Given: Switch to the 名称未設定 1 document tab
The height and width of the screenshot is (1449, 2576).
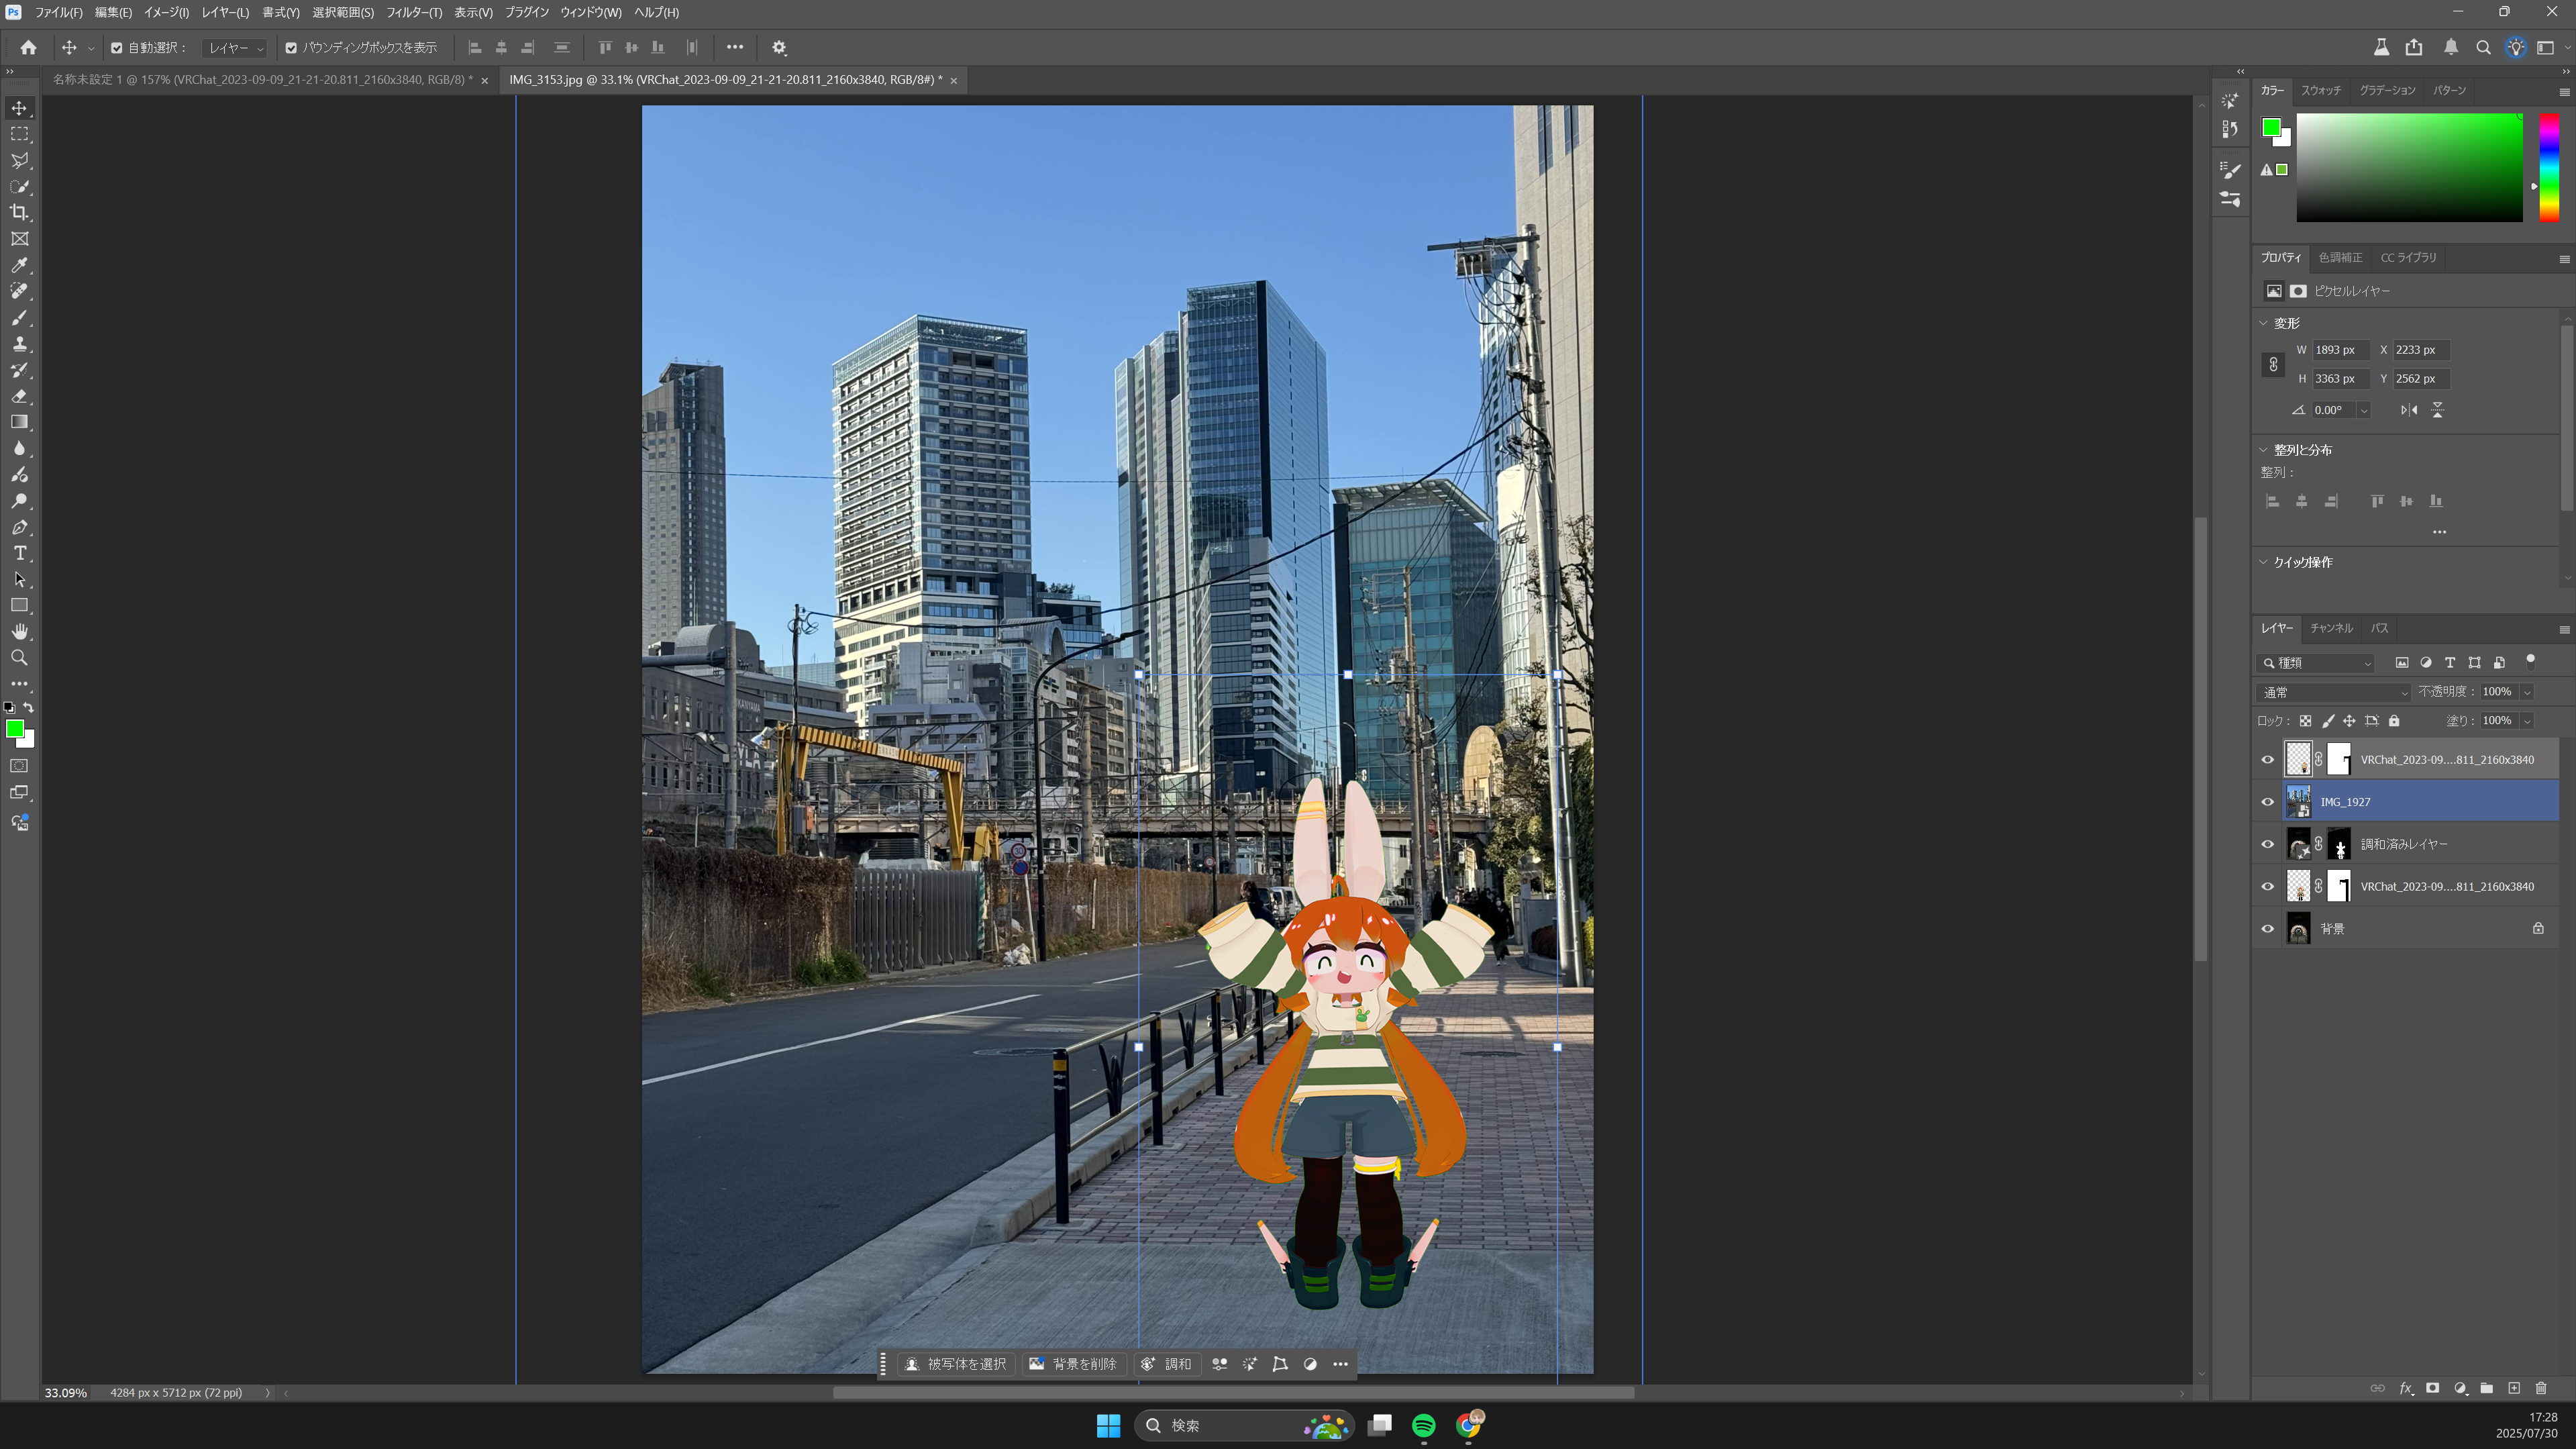Looking at the screenshot, I should [x=263, y=80].
